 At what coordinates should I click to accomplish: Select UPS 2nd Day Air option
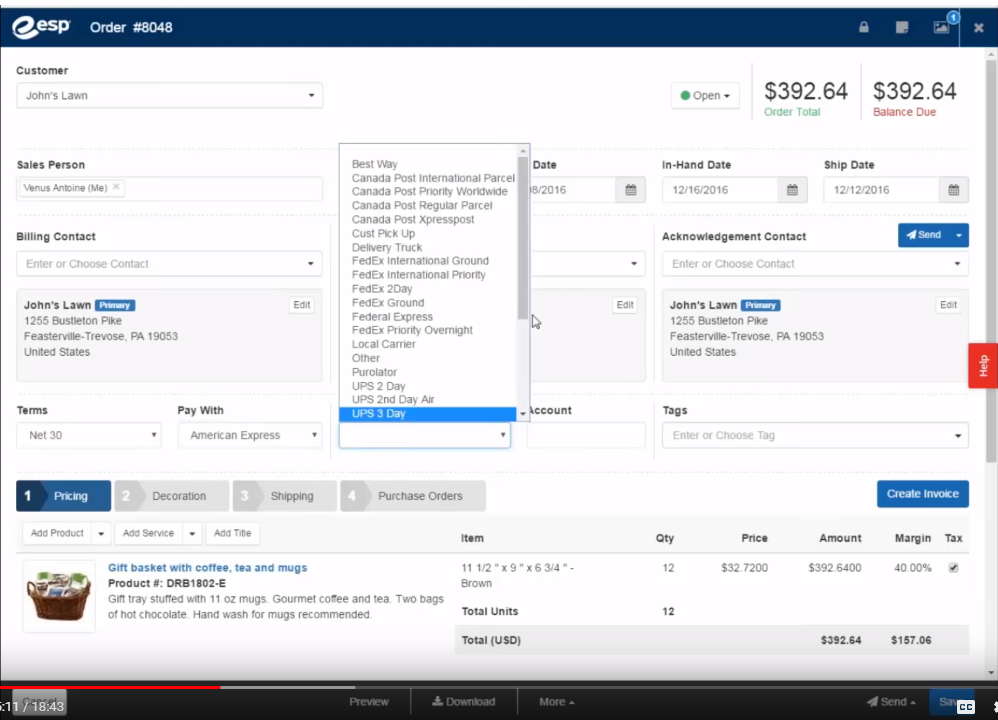point(393,400)
